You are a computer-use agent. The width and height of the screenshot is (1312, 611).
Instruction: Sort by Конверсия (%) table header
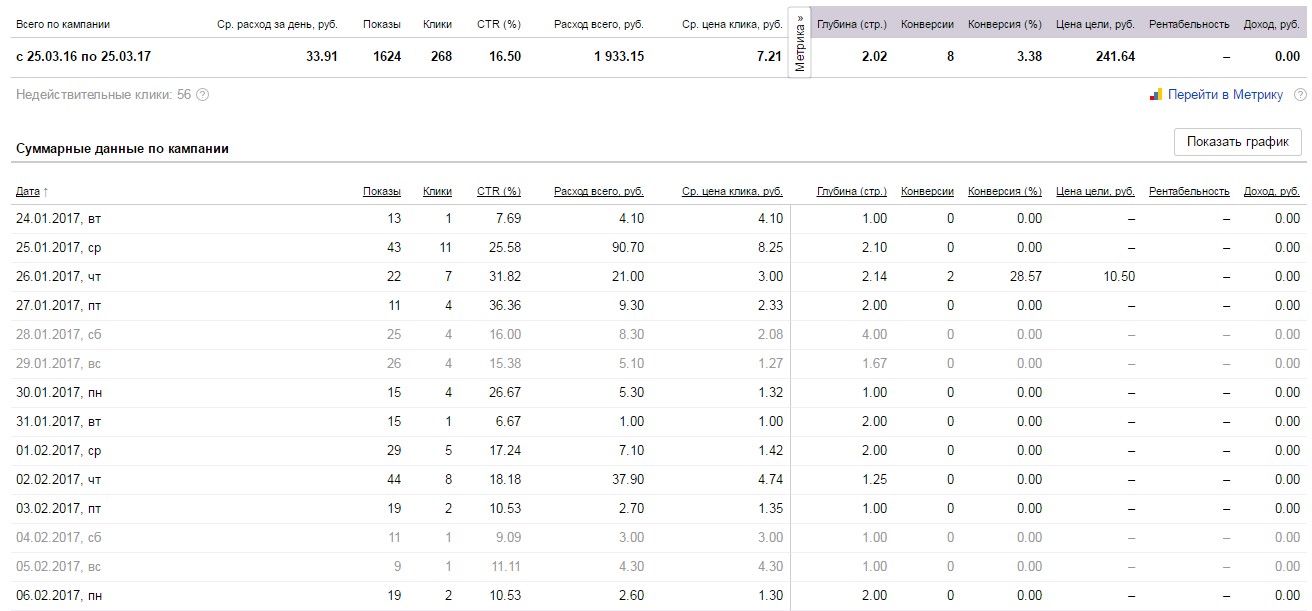pyautogui.click(x=1005, y=191)
